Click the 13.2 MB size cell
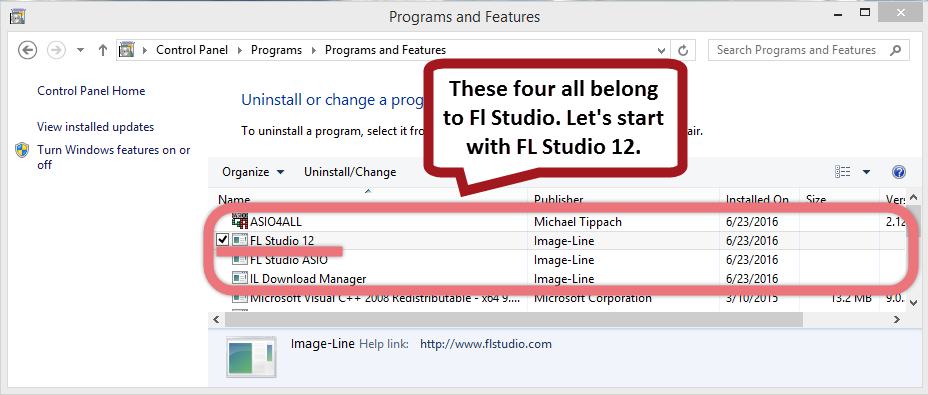 click(850, 298)
